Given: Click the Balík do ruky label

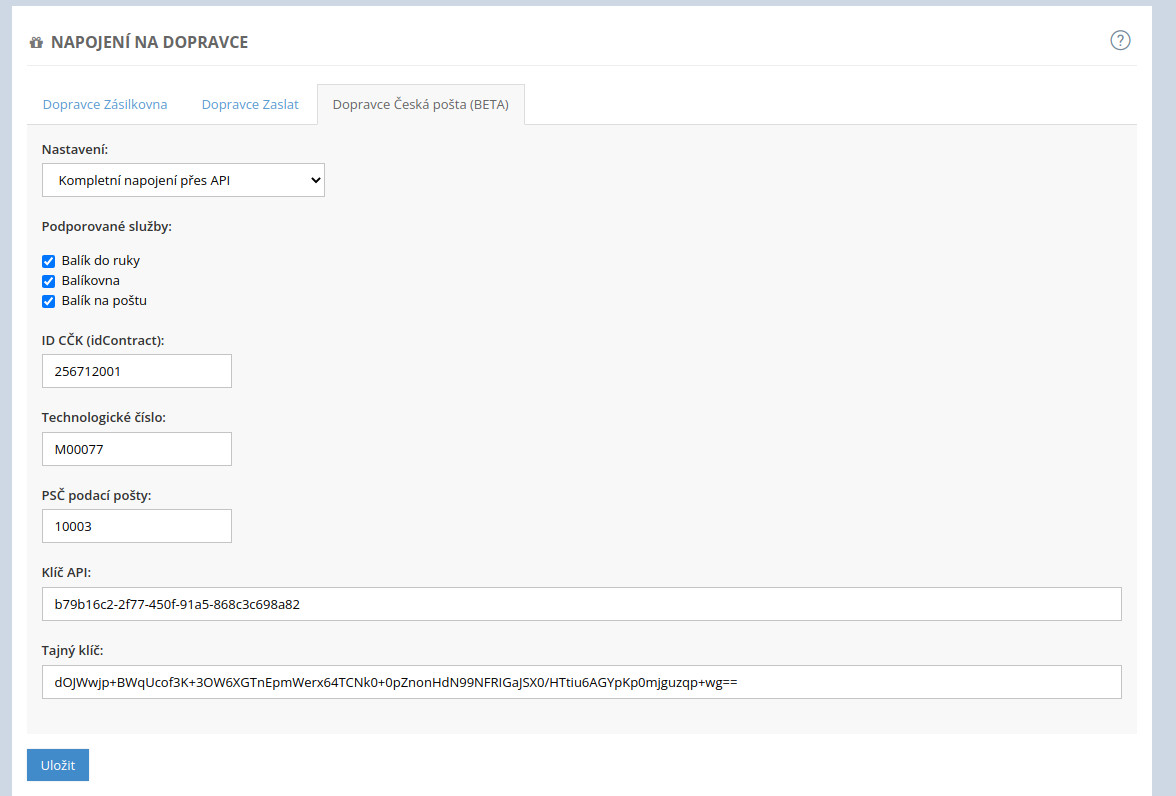Looking at the screenshot, I should pos(100,260).
